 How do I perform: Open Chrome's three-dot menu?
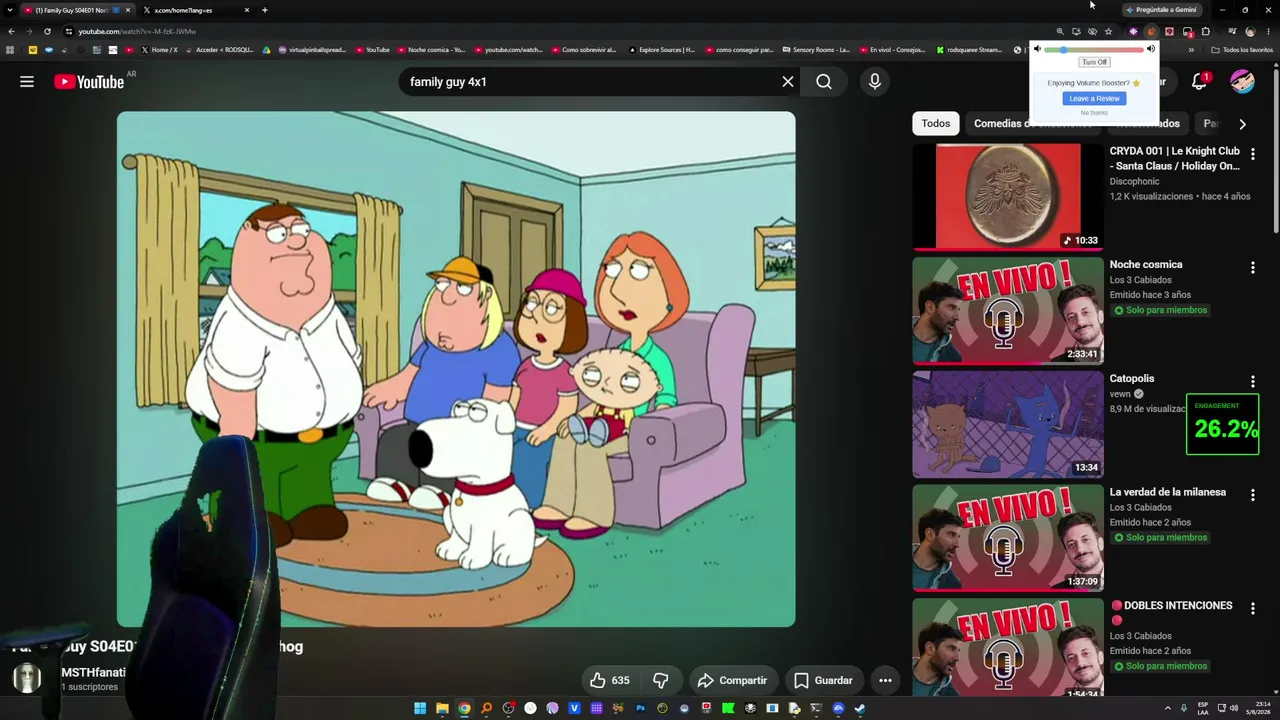(x=1268, y=31)
